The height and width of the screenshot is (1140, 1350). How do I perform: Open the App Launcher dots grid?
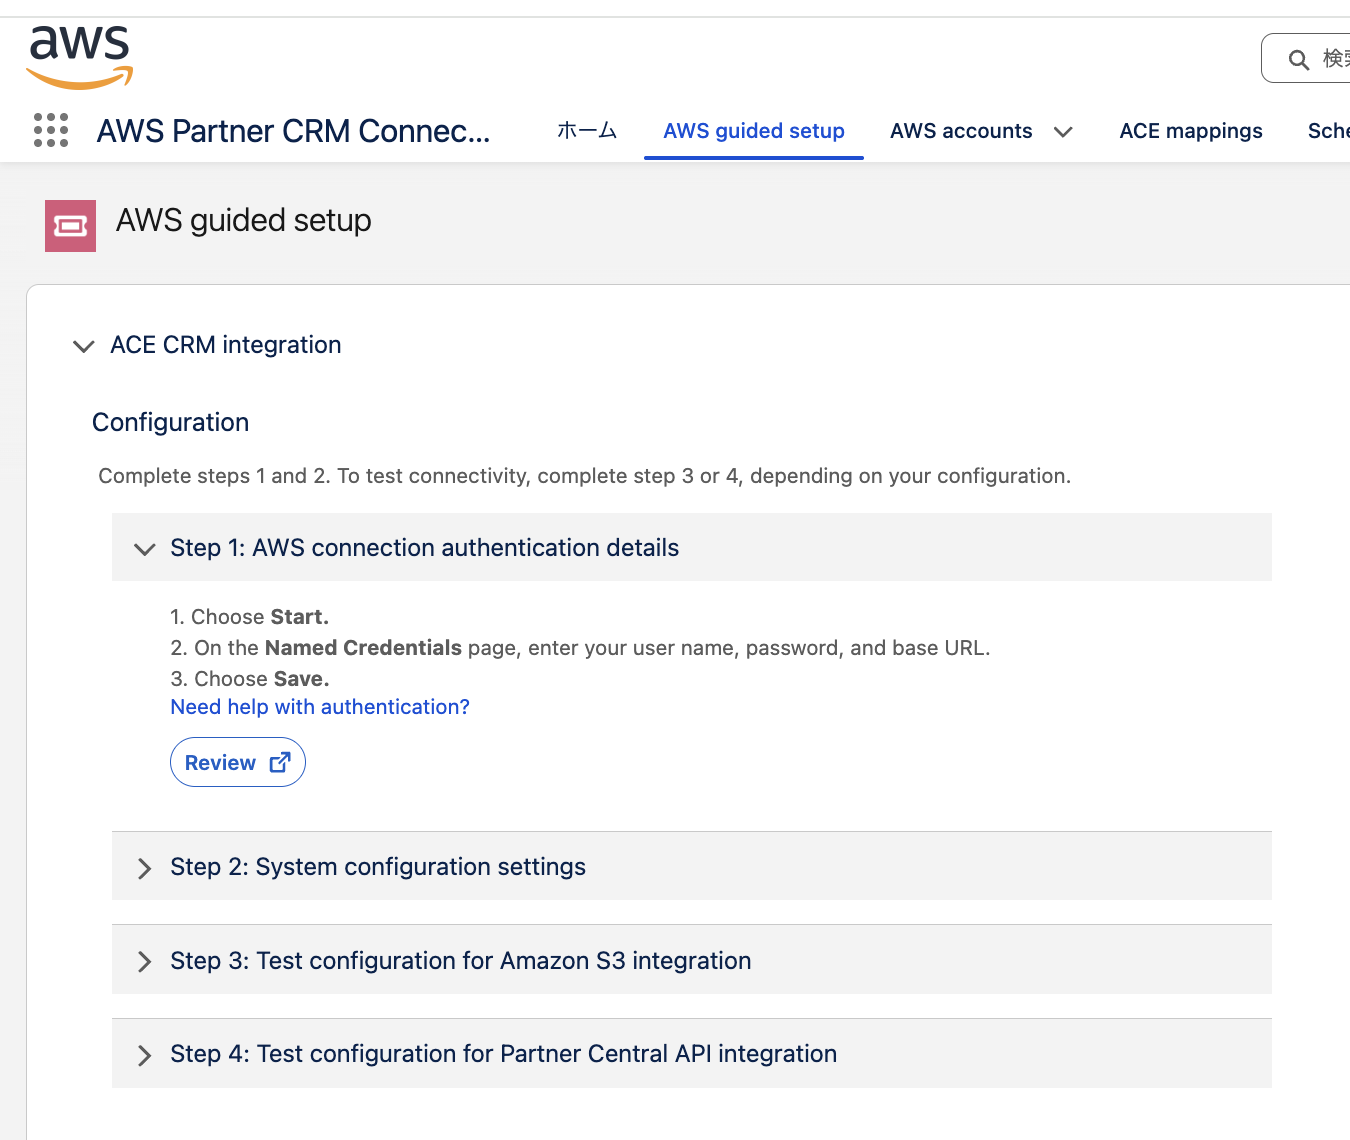click(x=51, y=130)
